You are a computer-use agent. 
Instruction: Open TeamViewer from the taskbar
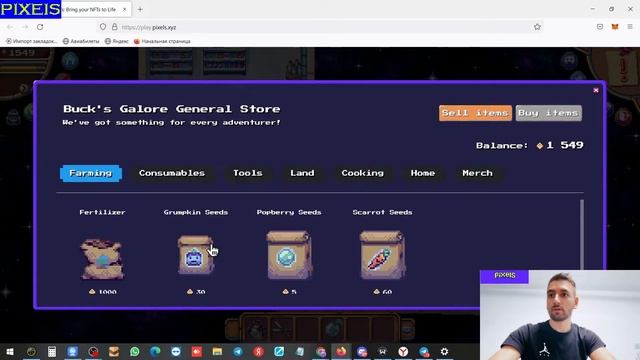coord(176,351)
